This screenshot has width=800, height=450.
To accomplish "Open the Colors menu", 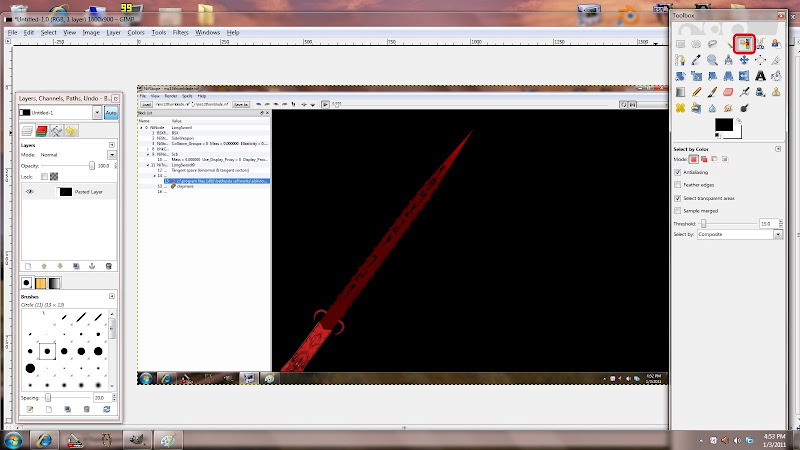I will click(x=135, y=32).
